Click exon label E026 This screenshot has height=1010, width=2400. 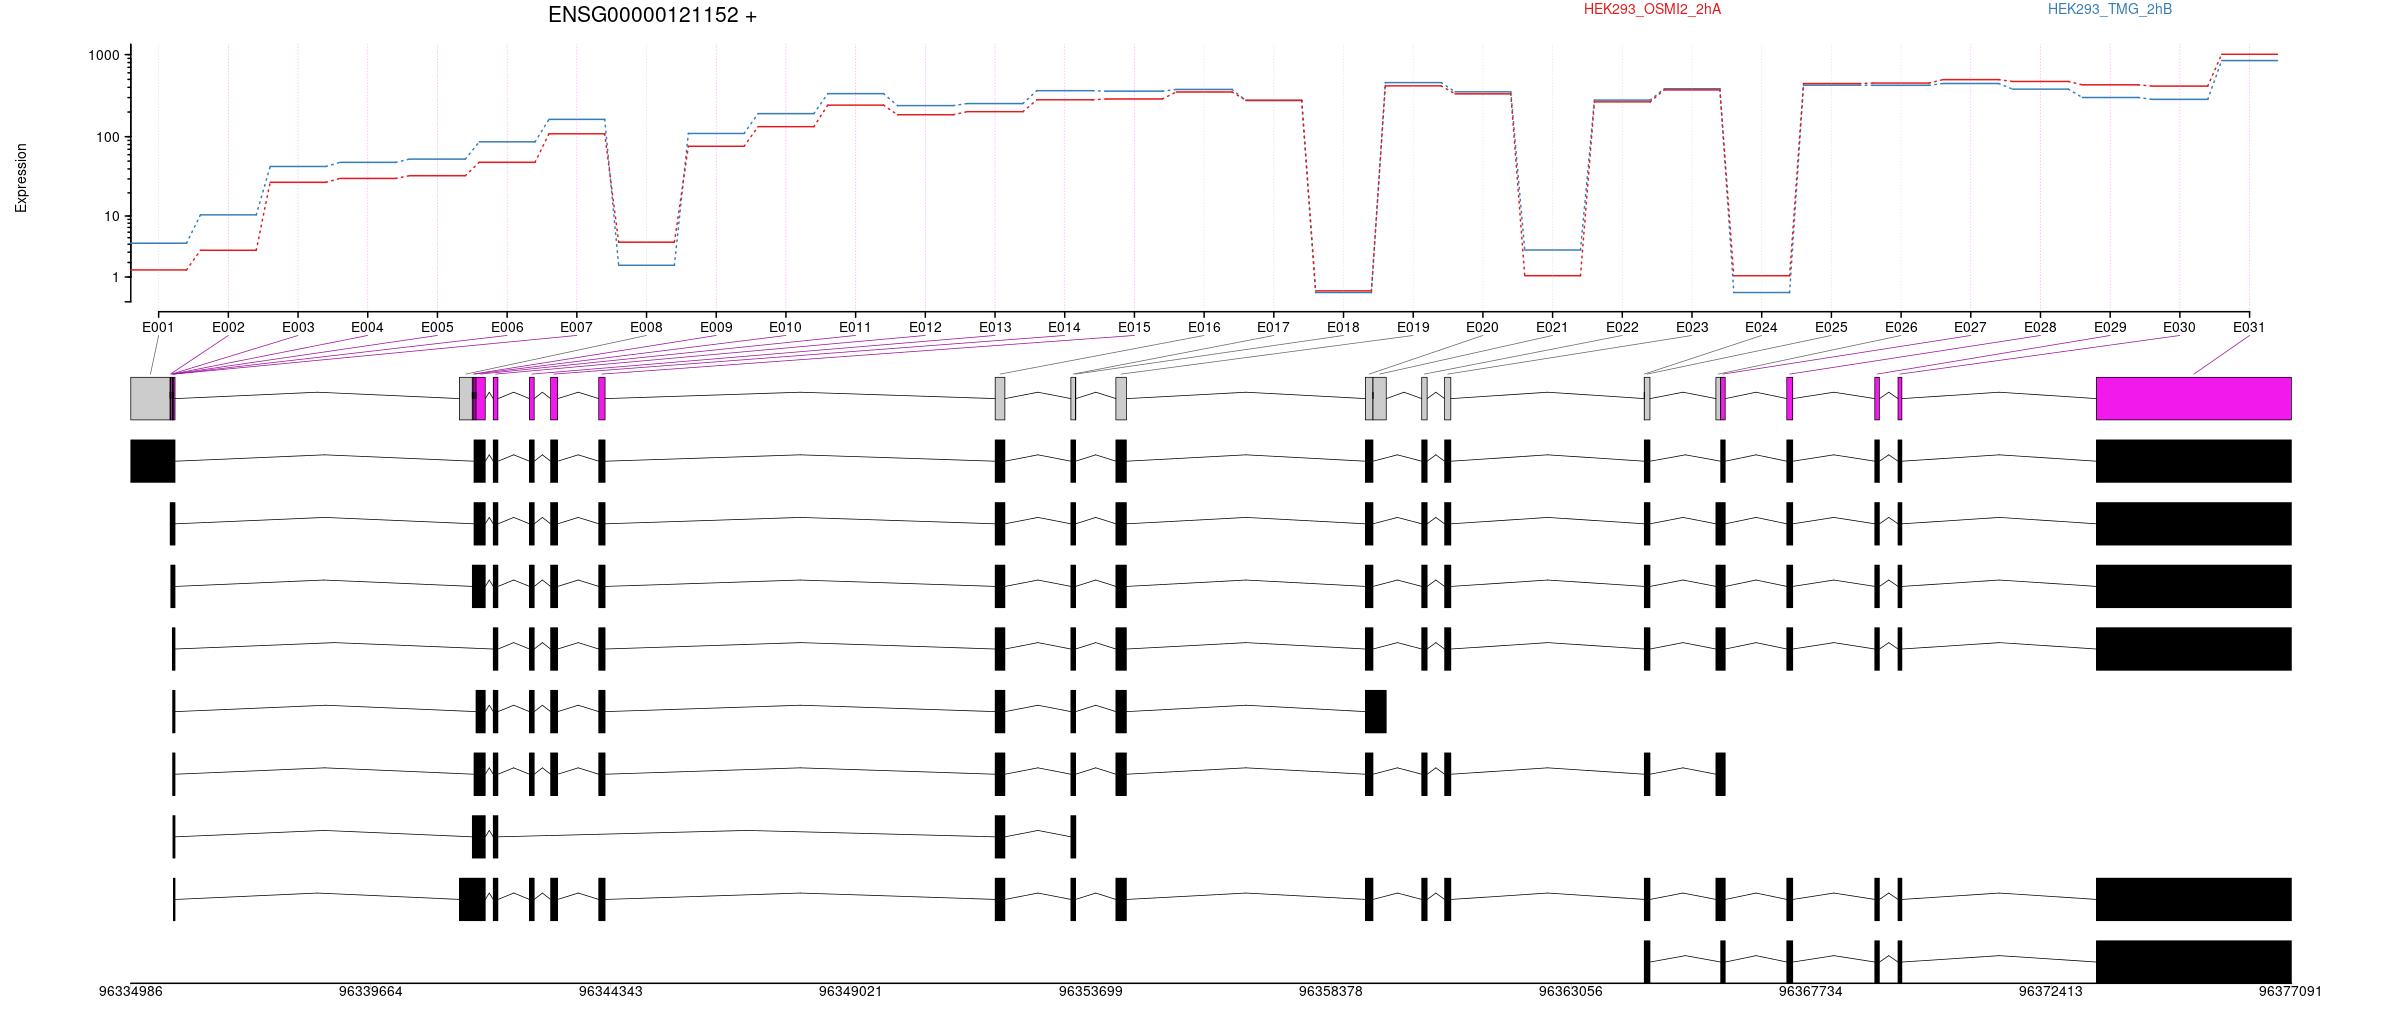tap(1901, 327)
